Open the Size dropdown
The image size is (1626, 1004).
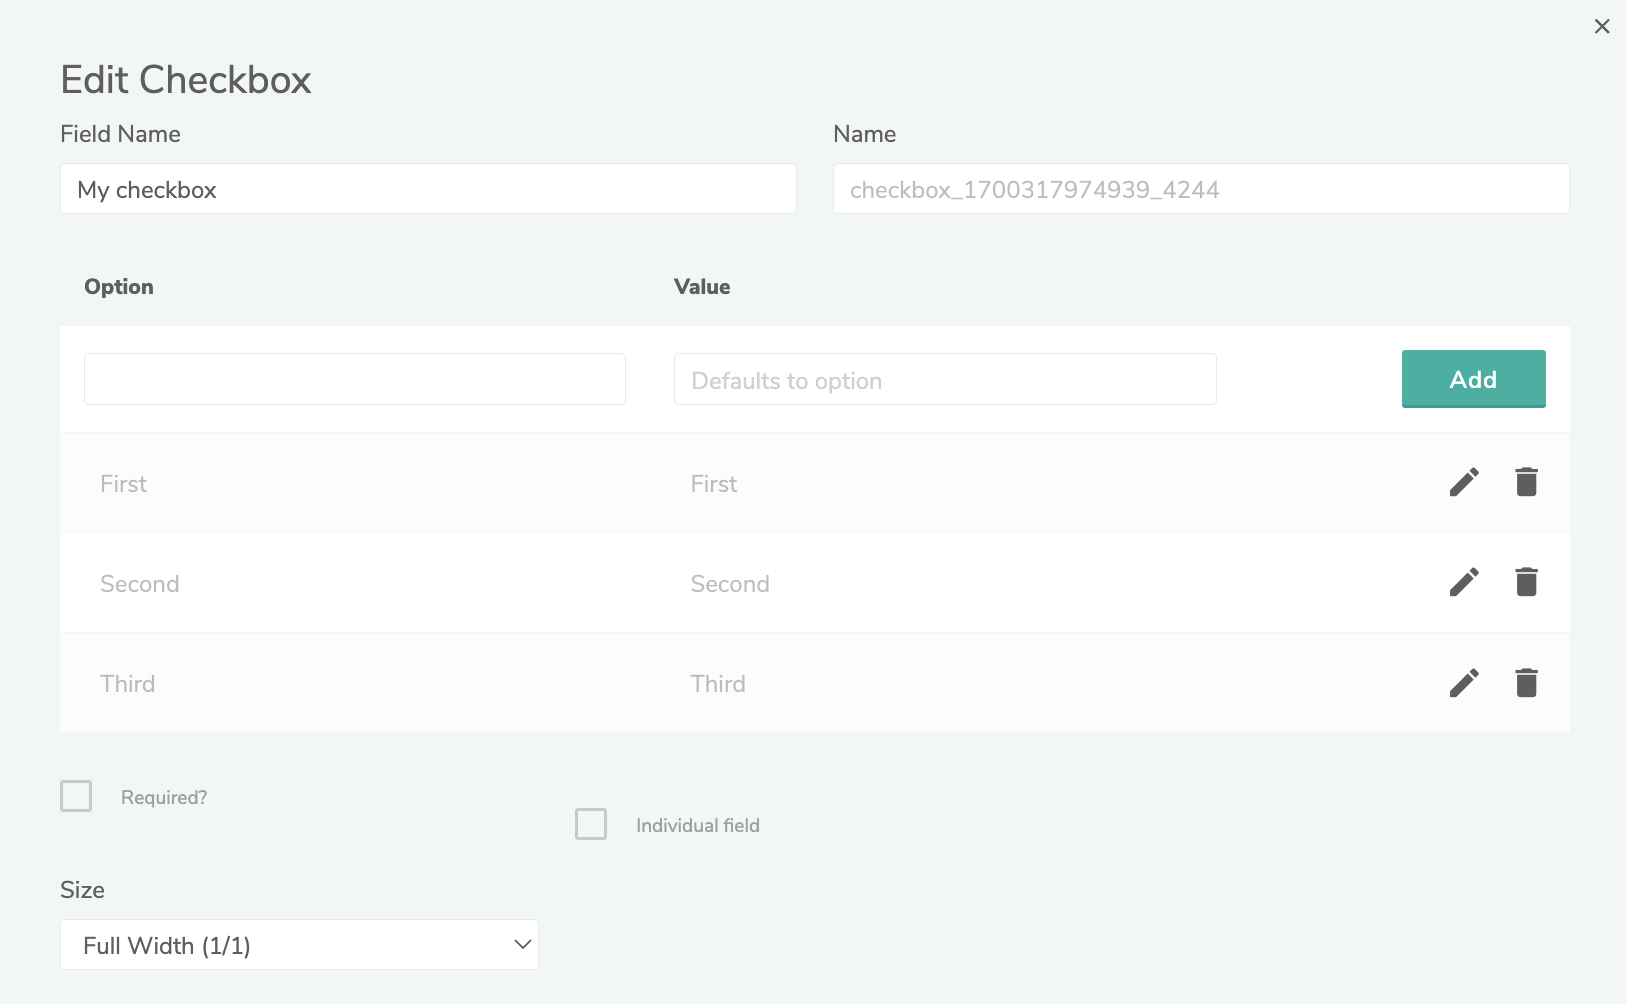point(299,945)
